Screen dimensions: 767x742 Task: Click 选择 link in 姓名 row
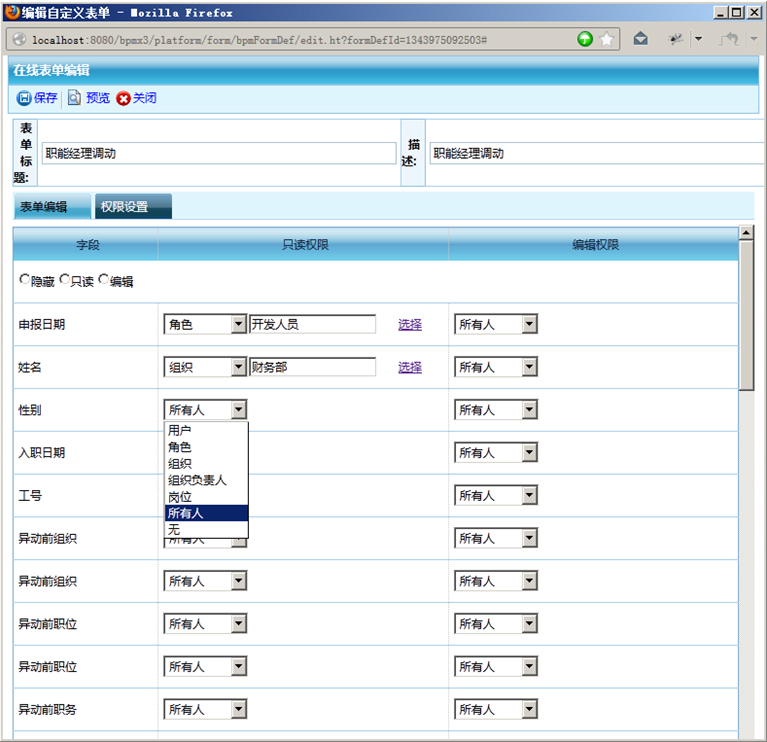(410, 367)
